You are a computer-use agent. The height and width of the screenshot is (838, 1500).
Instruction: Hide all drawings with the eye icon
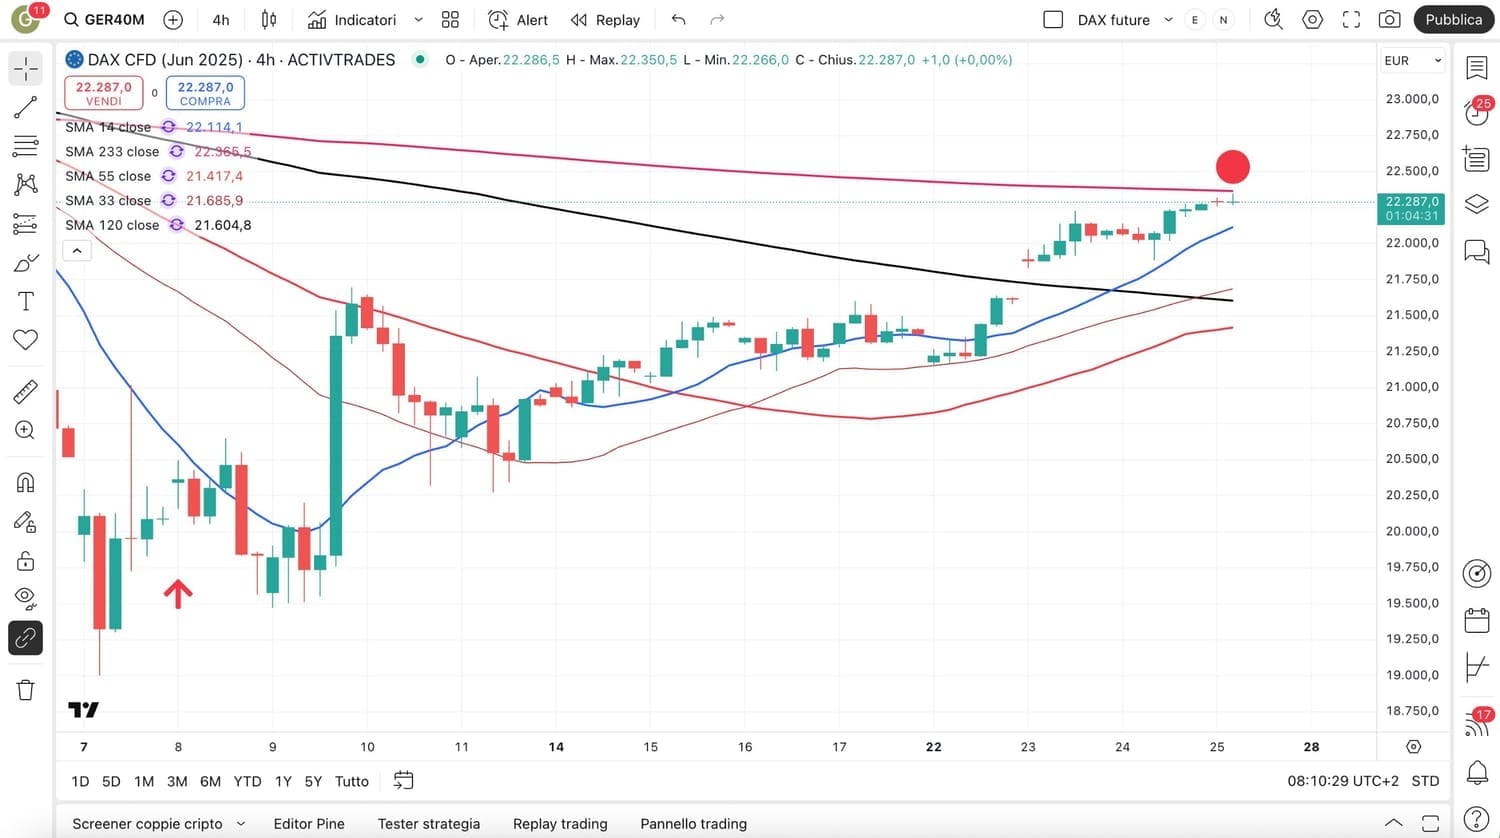coord(25,598)
